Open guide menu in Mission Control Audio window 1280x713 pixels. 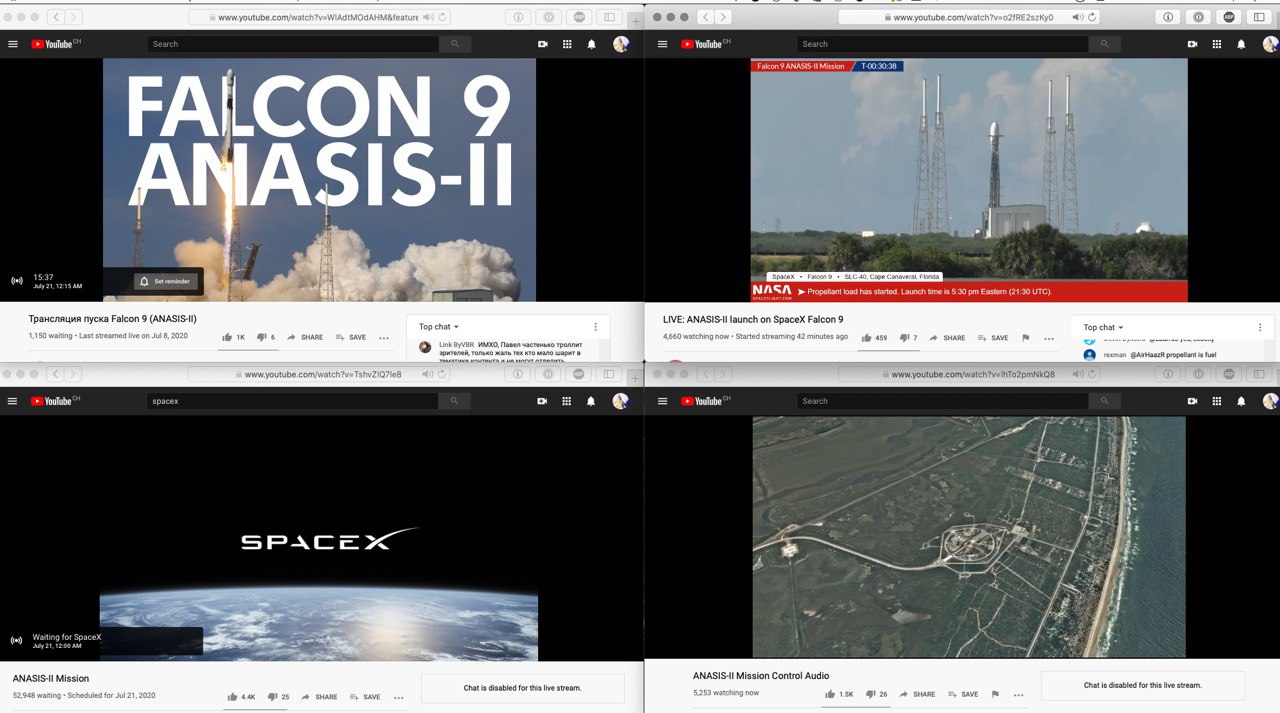pos(663,401)
